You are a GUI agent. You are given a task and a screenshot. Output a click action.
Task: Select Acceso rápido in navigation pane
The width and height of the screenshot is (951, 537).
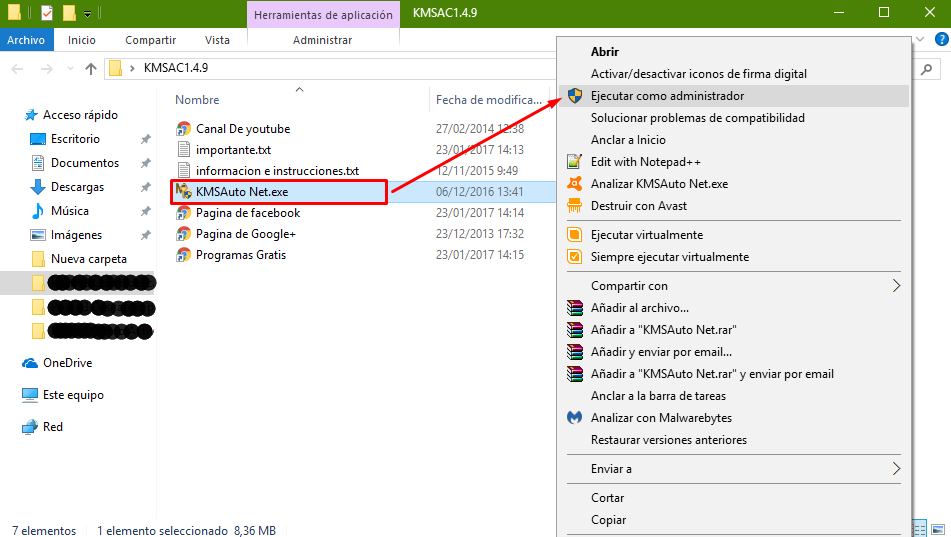(x=80, y=115)
